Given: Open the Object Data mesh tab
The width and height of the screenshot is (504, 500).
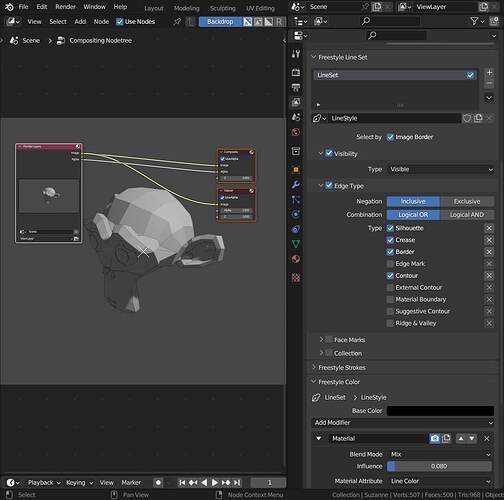Looking at the screenshot, I should 296,244.
